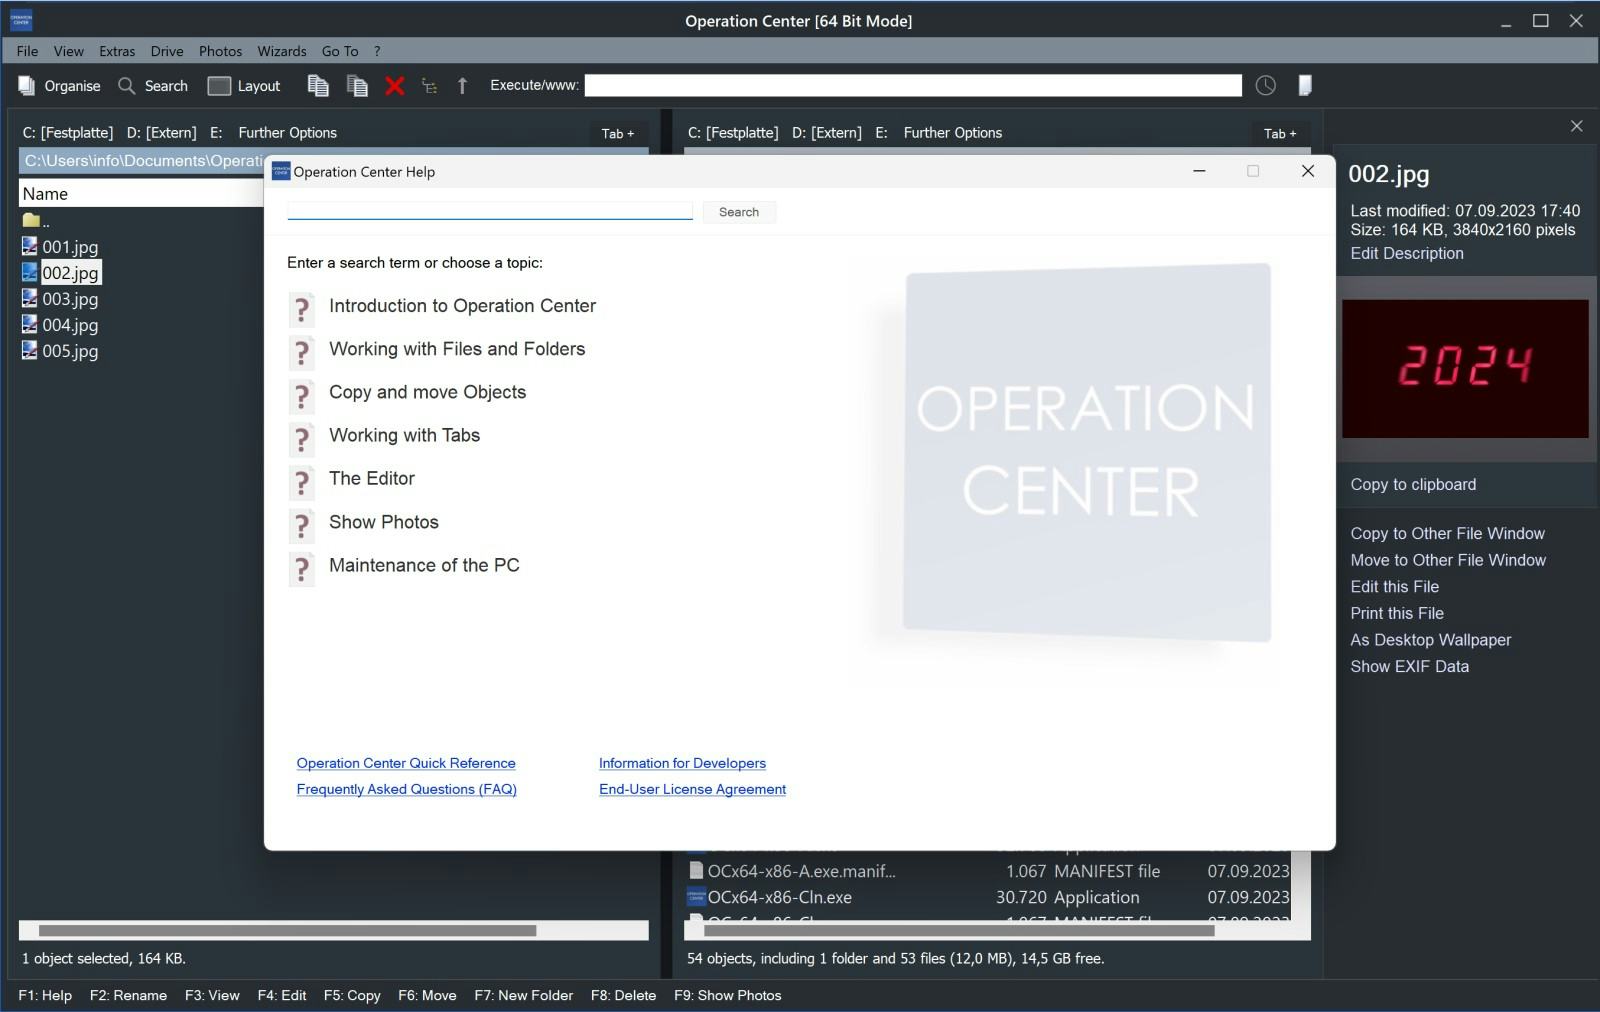
Task: Click the Search button in the help window
Action: (739, 212)
